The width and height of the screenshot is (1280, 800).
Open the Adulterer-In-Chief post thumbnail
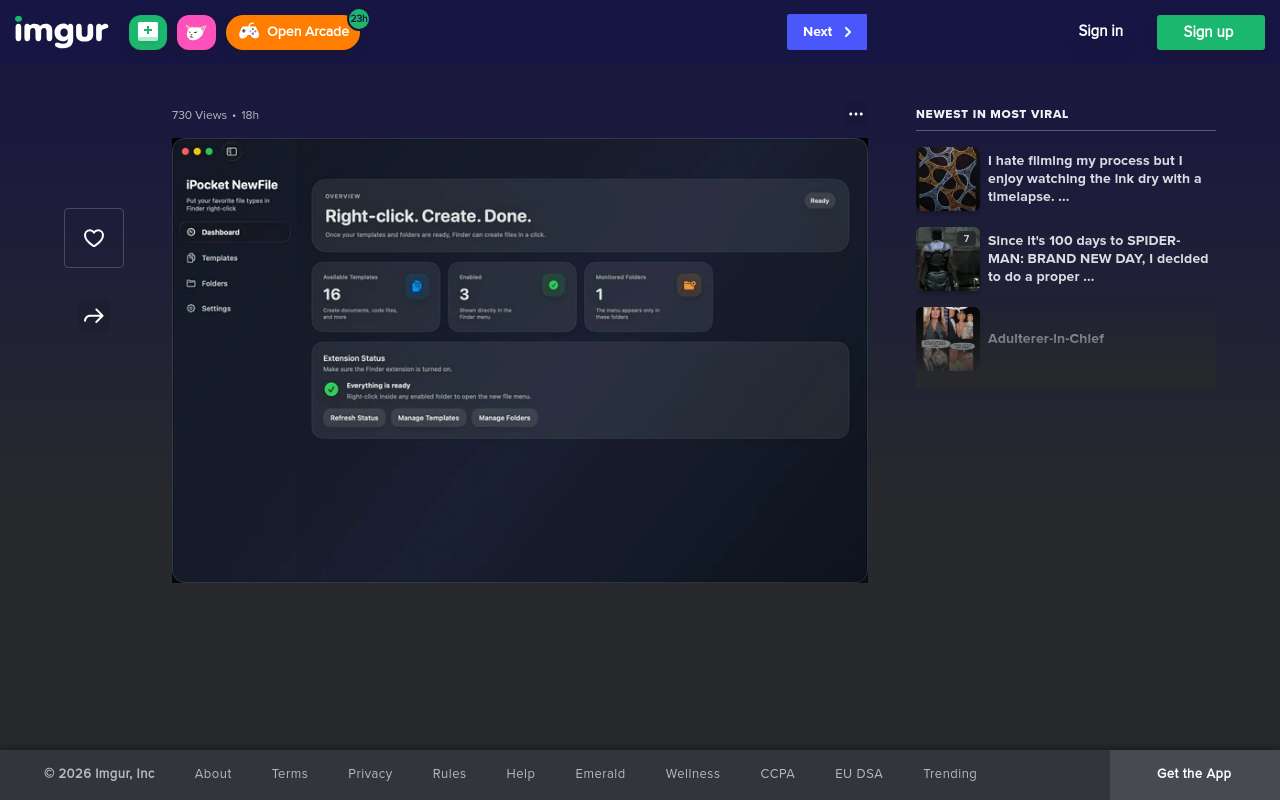click(x=947, y=339)
